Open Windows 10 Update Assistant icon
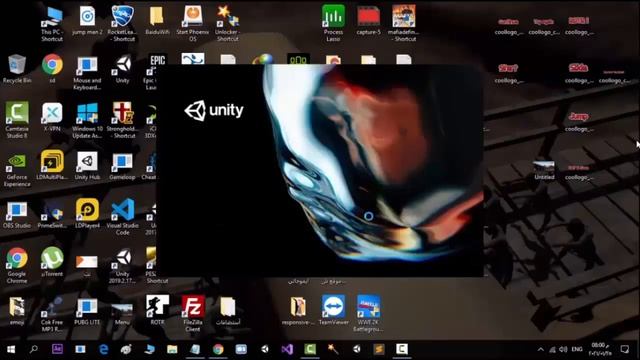The height and width of the screenshot is (360, 640). [x=87, y=120]
